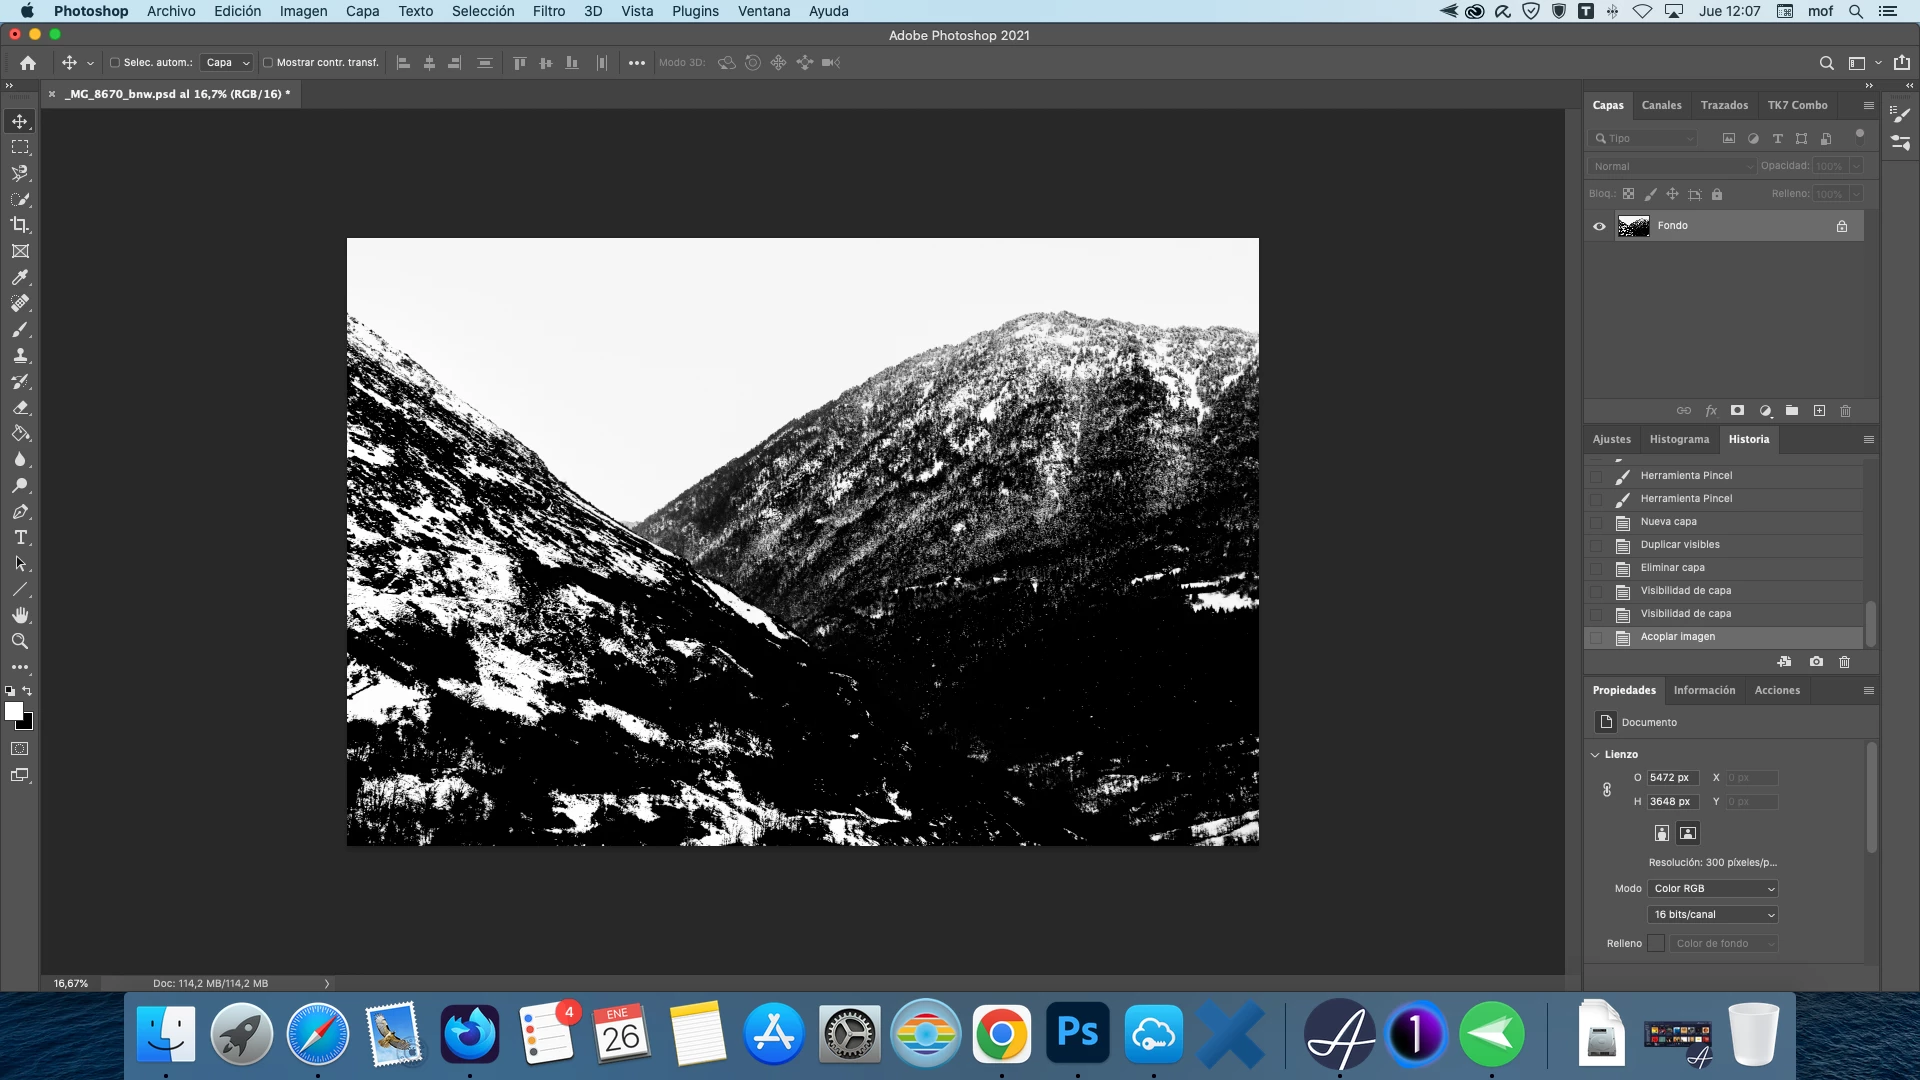The height and width of the screenshot is (1080, 1920).
Task: Switch to the Canales tab
Action: click(x=1661, y=105)
